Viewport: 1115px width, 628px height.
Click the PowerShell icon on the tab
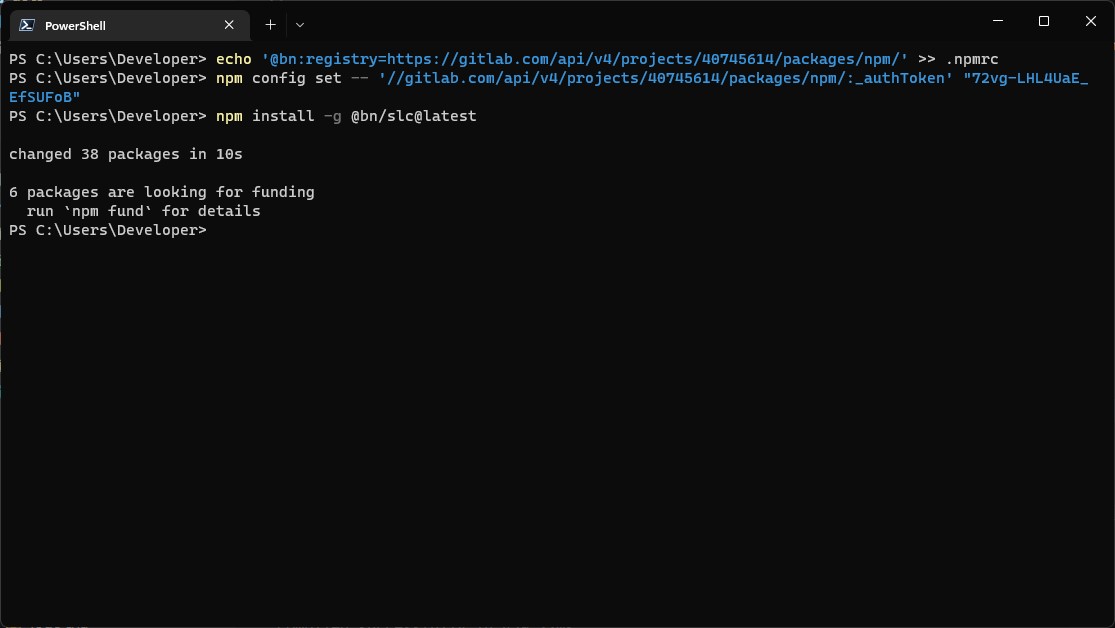click(x=28, y=24)
